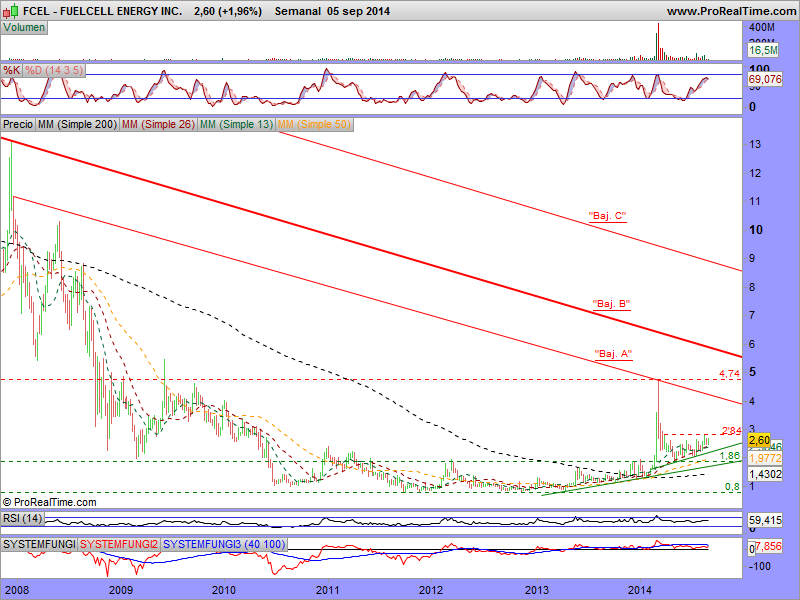This screenshot has height=600, width=800.
Task: Click the MM (Simple 26) moving average label
Action: point(158,124)
